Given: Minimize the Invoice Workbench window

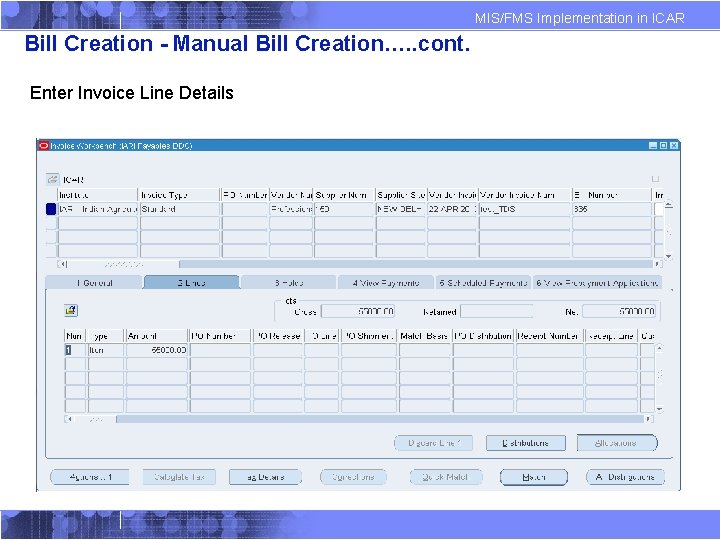Looking at the screenshot, I should click(x=652, y=146).
